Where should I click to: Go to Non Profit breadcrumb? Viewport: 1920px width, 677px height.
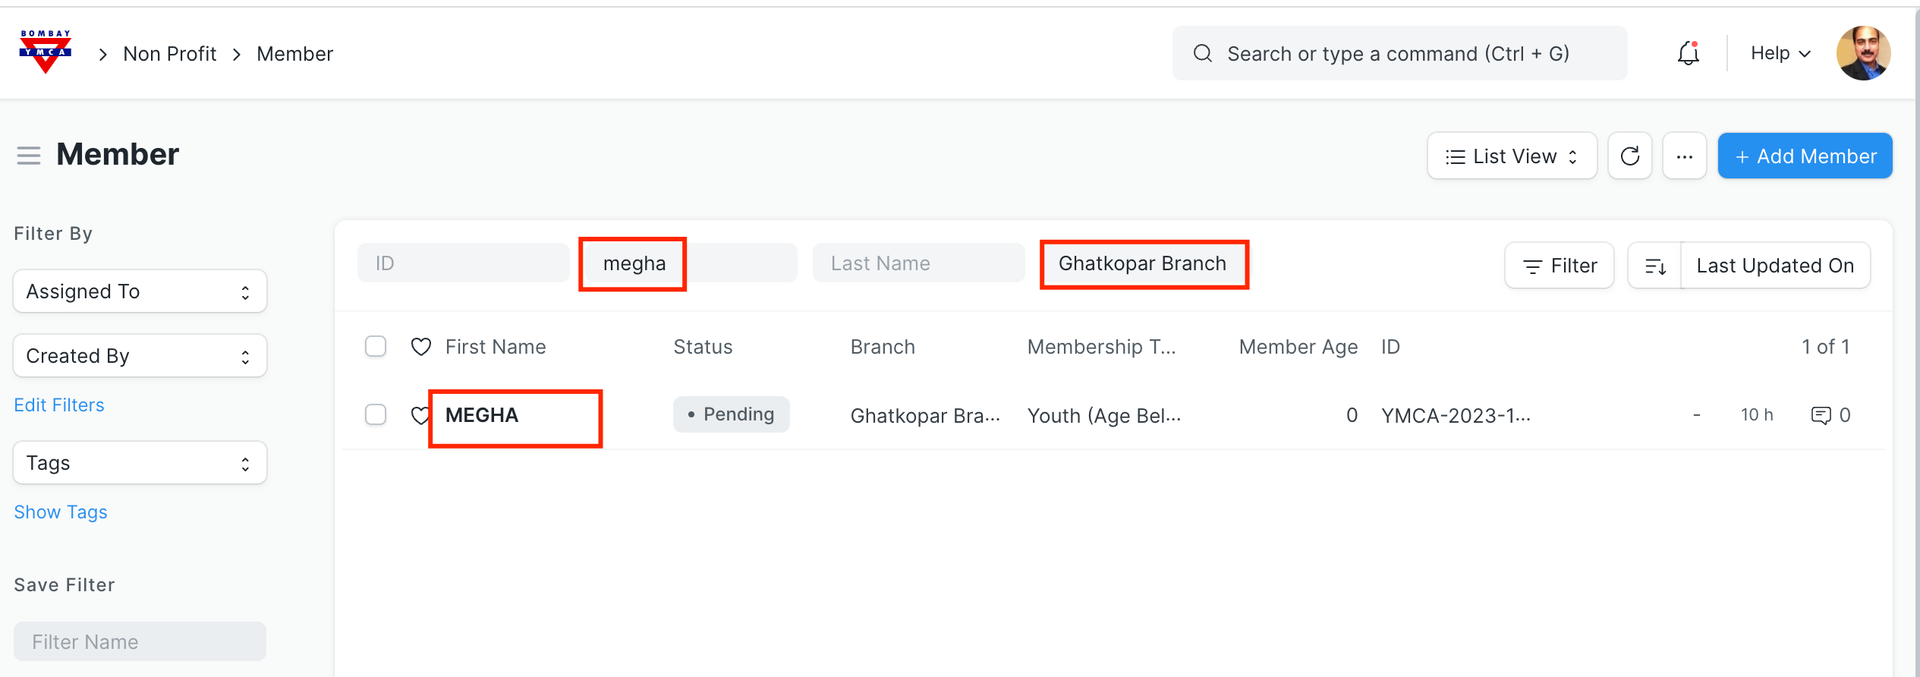point(169,54)
